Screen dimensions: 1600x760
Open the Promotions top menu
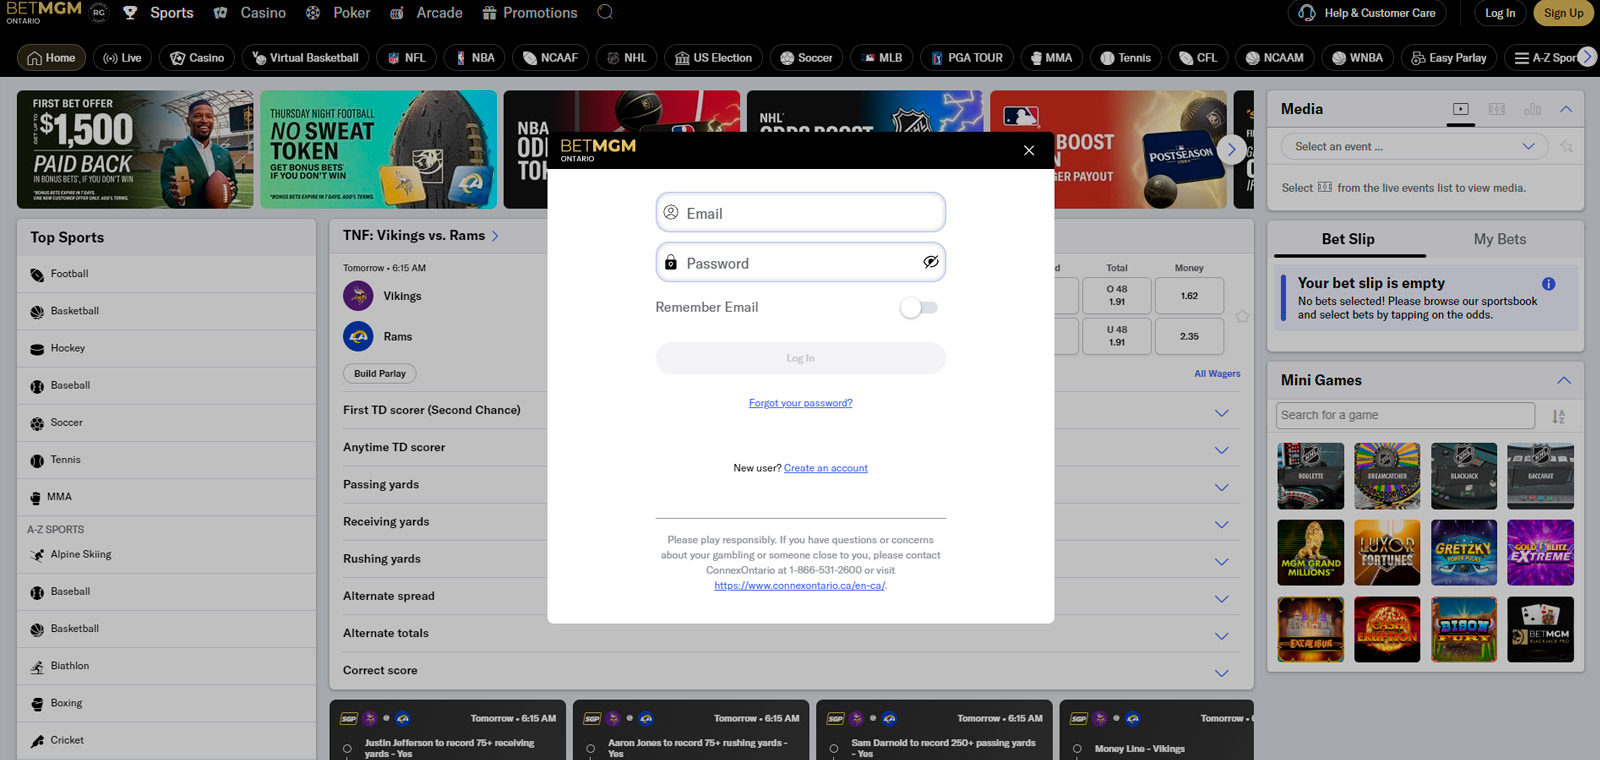point(530,13)
